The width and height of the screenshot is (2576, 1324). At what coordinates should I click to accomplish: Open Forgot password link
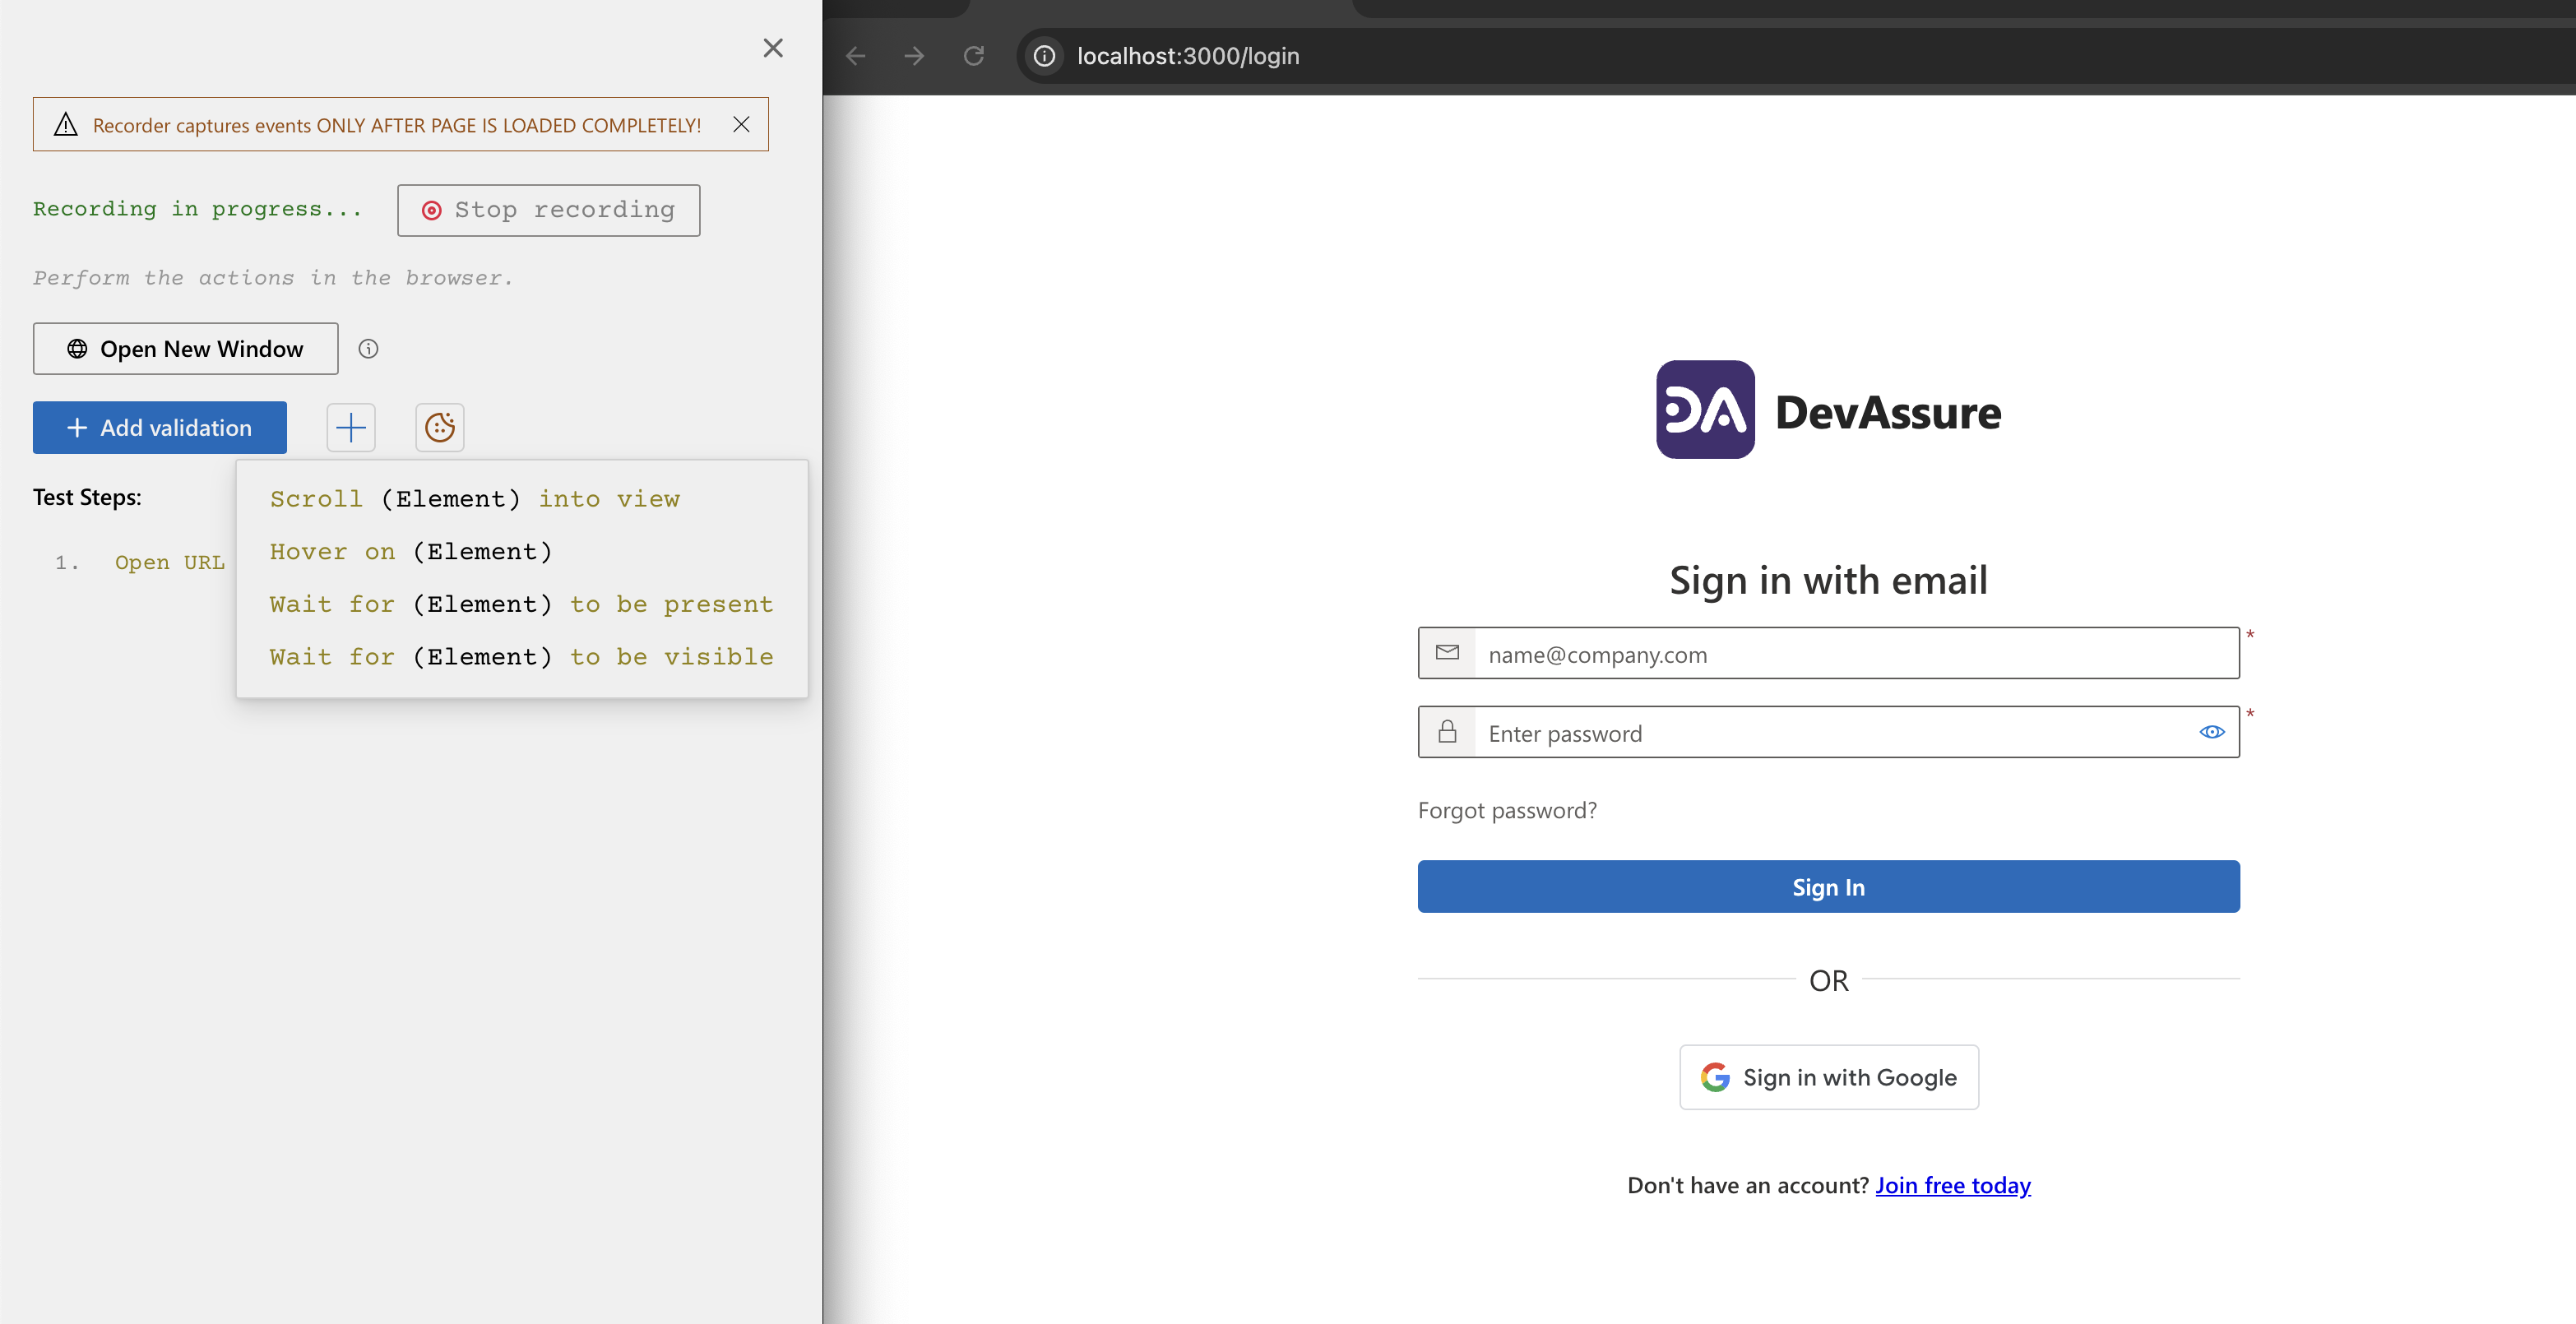[1507, 810]
